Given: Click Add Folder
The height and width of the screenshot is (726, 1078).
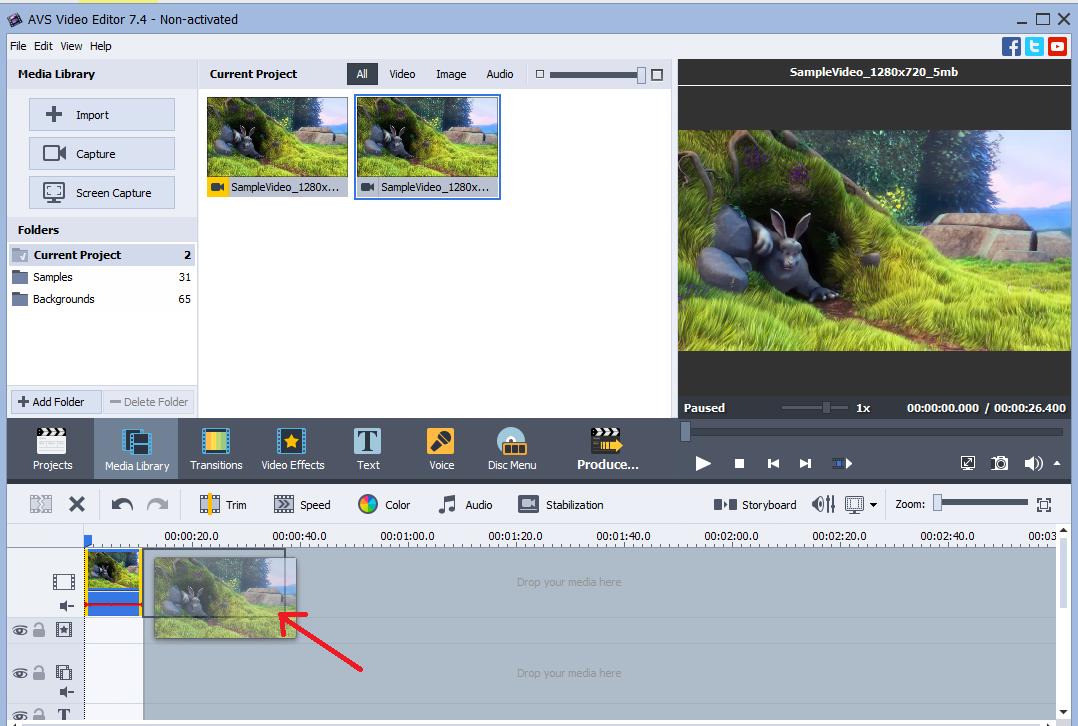Looking at the screenshot, I should pos(55,402).
